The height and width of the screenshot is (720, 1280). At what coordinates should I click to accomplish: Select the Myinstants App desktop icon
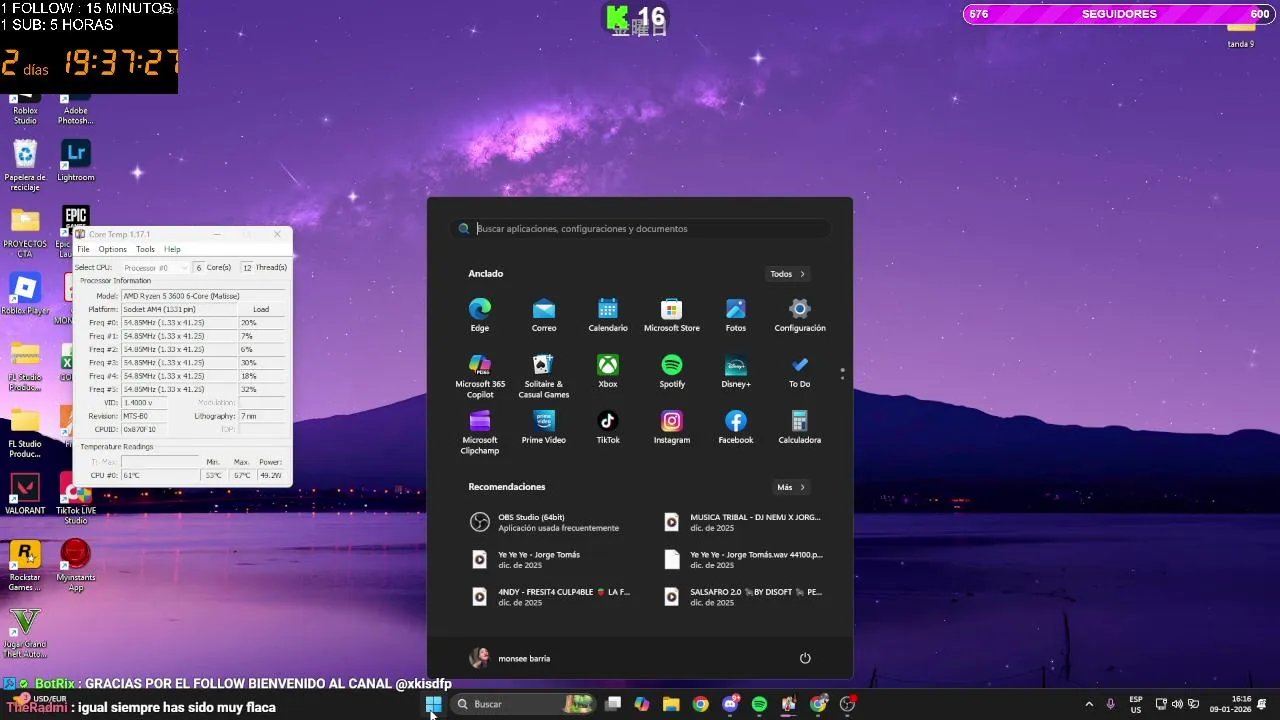coord(76,565)
